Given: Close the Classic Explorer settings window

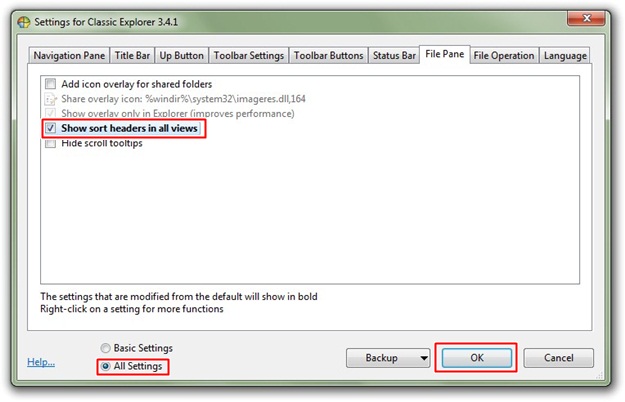Looking at the screenshot, I should pos(586,18).
